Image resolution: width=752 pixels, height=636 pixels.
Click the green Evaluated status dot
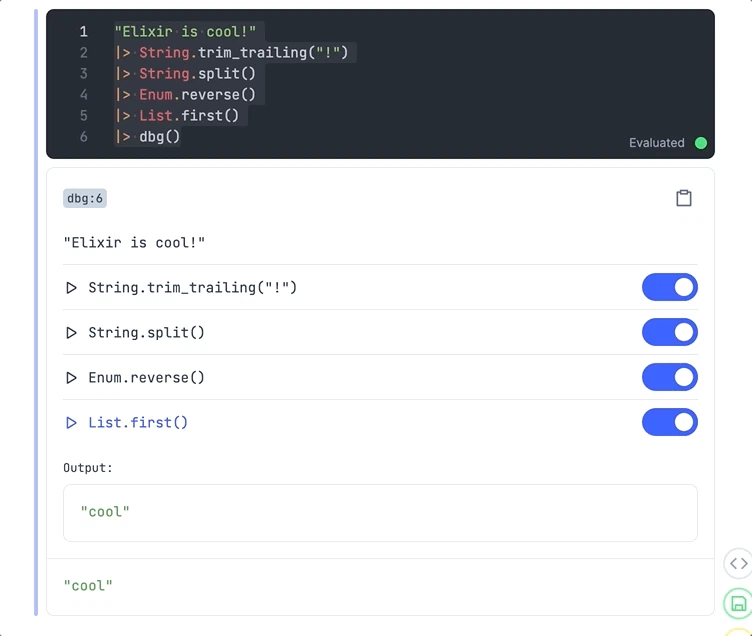(701, 143)
